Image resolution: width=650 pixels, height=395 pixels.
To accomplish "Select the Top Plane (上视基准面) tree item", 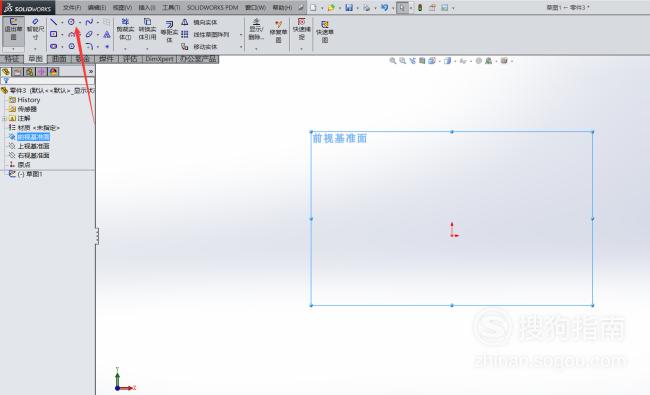I will (33, 146).
